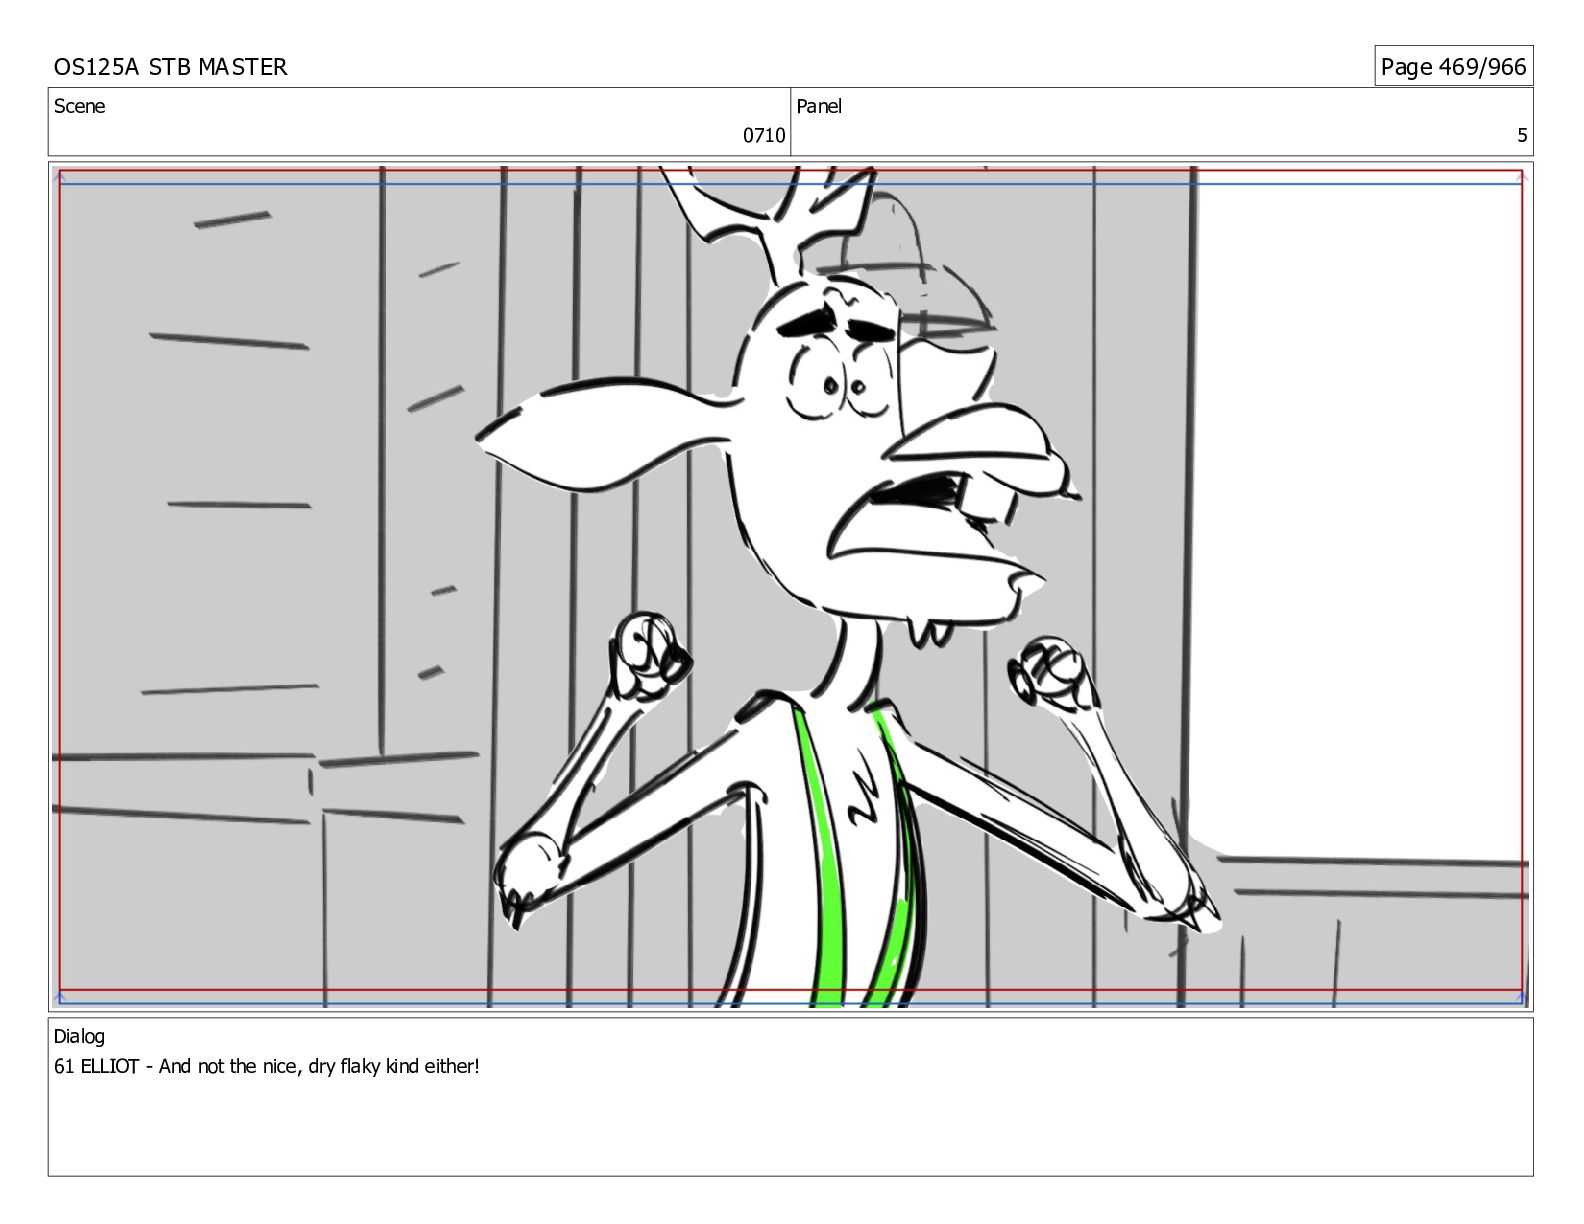Click the 'OS125A STB MASTER' title text
The height and width of the screenshot is (1224, 1584).
click(170, 67)
